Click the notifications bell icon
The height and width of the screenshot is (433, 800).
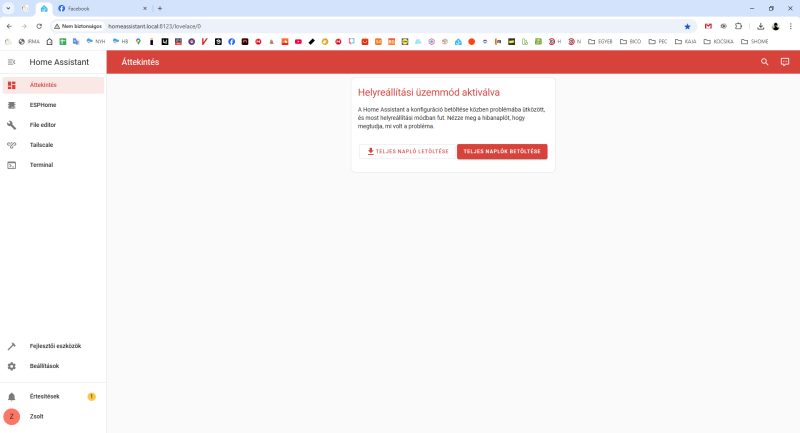12,397
